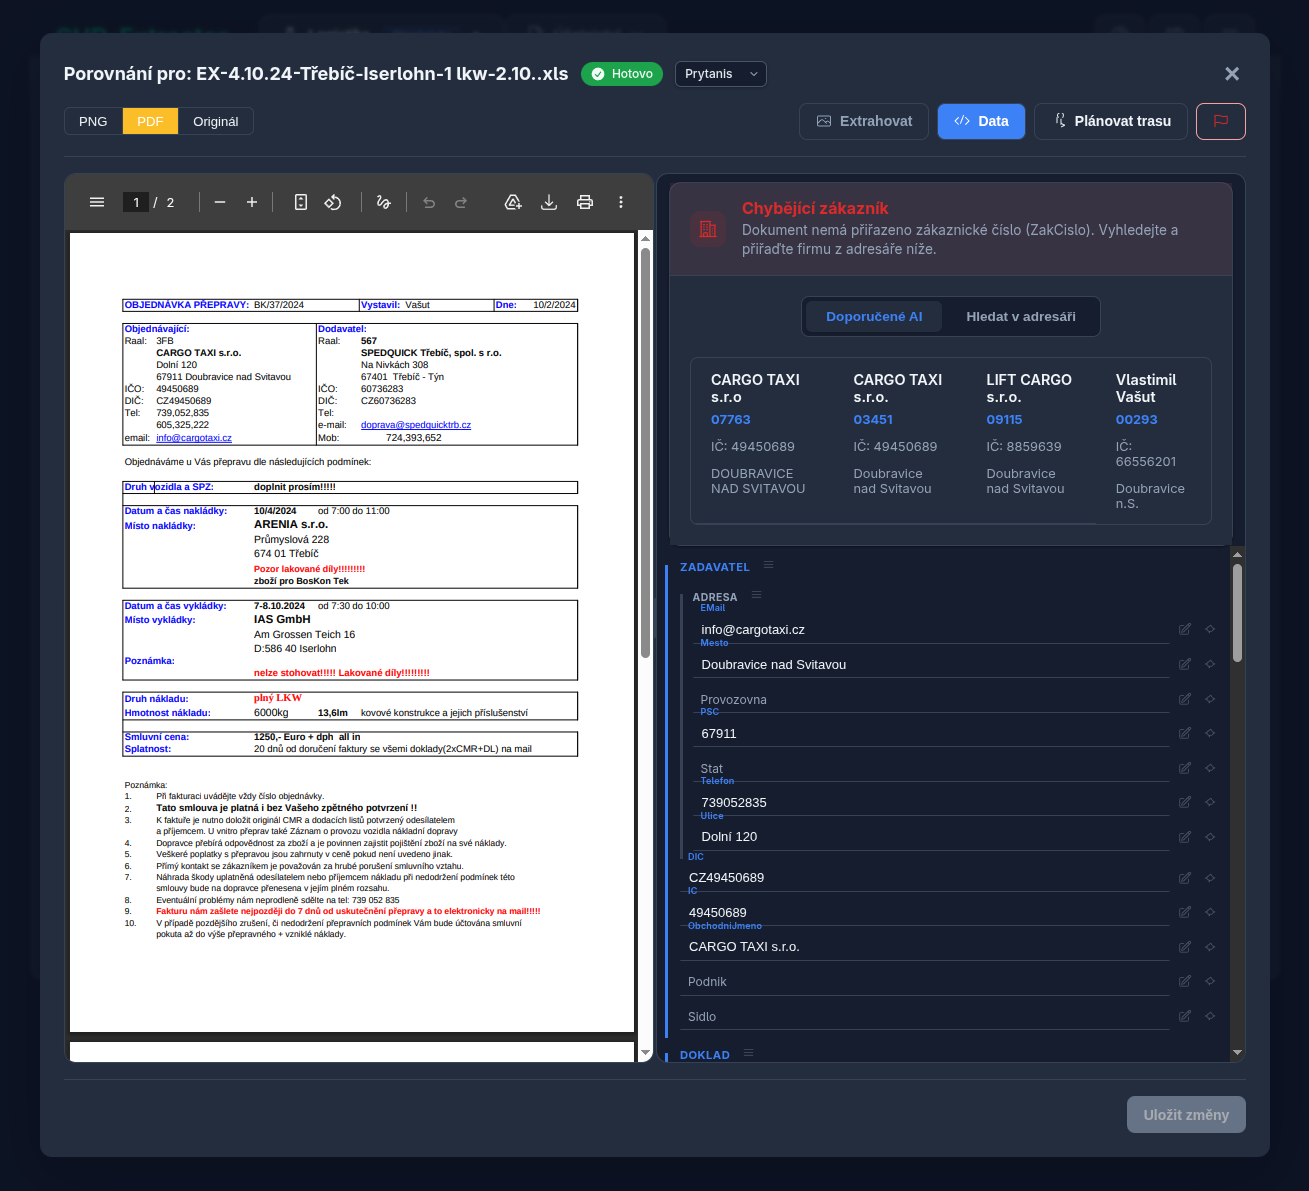Click Uložit změny button

coord(1186,1115)
